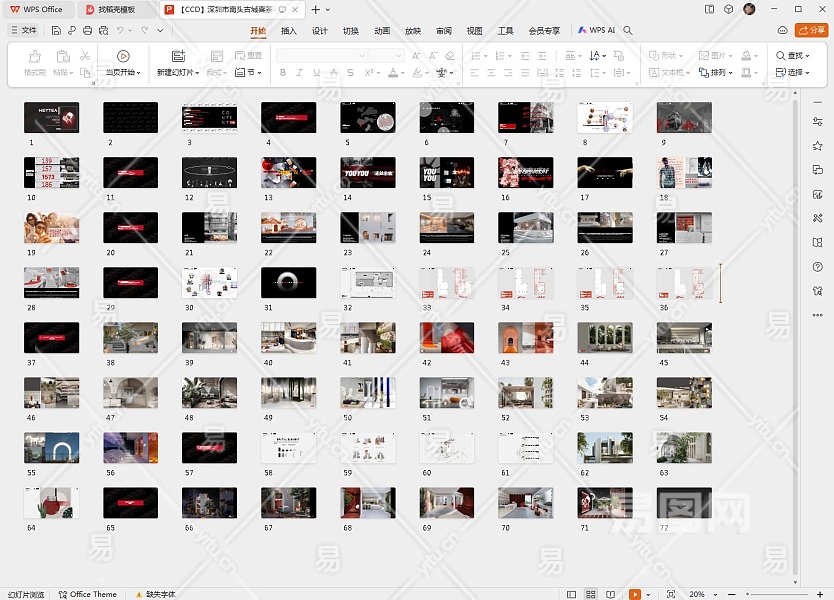The width and height of the screenshot is (834, 600).
Task: Click the 缺失字体 missing fonts warning
Action: tap(155, 594)
